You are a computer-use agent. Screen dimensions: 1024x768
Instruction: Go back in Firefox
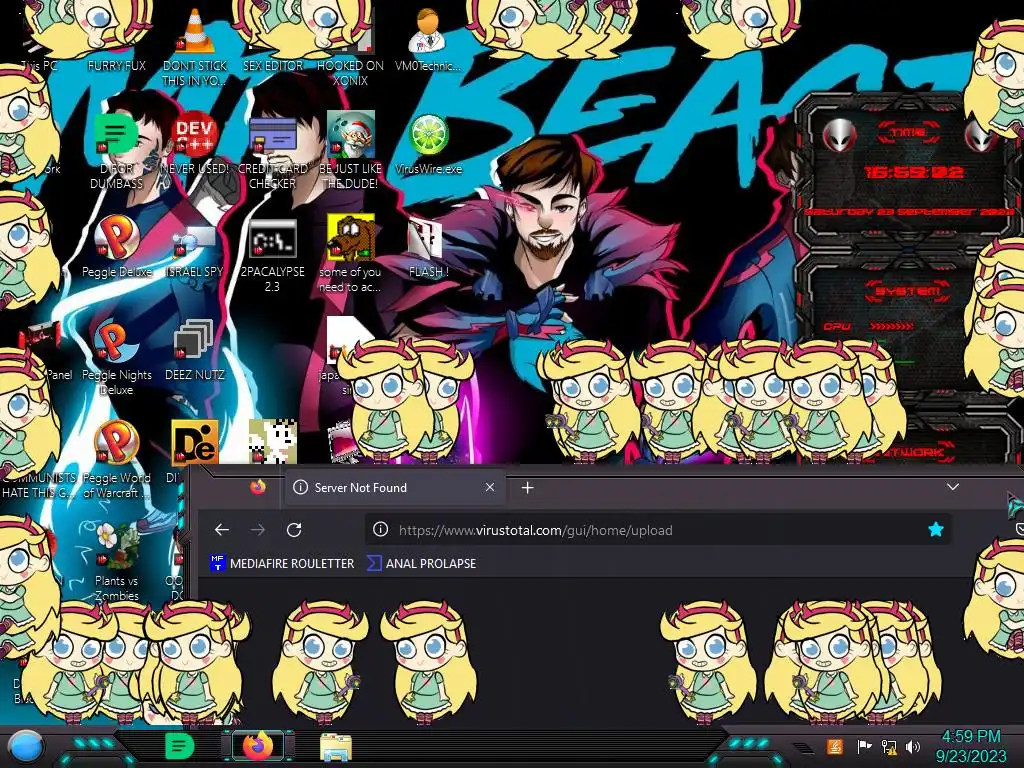point(222,530)
